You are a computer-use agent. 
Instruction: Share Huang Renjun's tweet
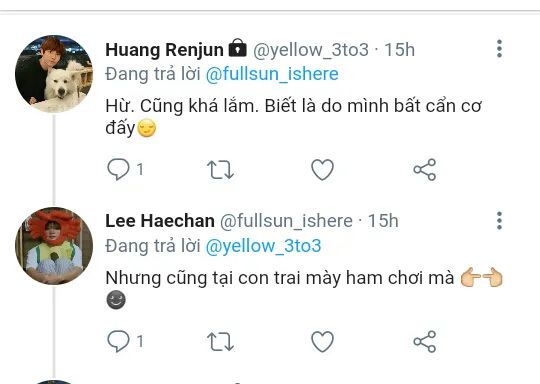coord(425,169)
